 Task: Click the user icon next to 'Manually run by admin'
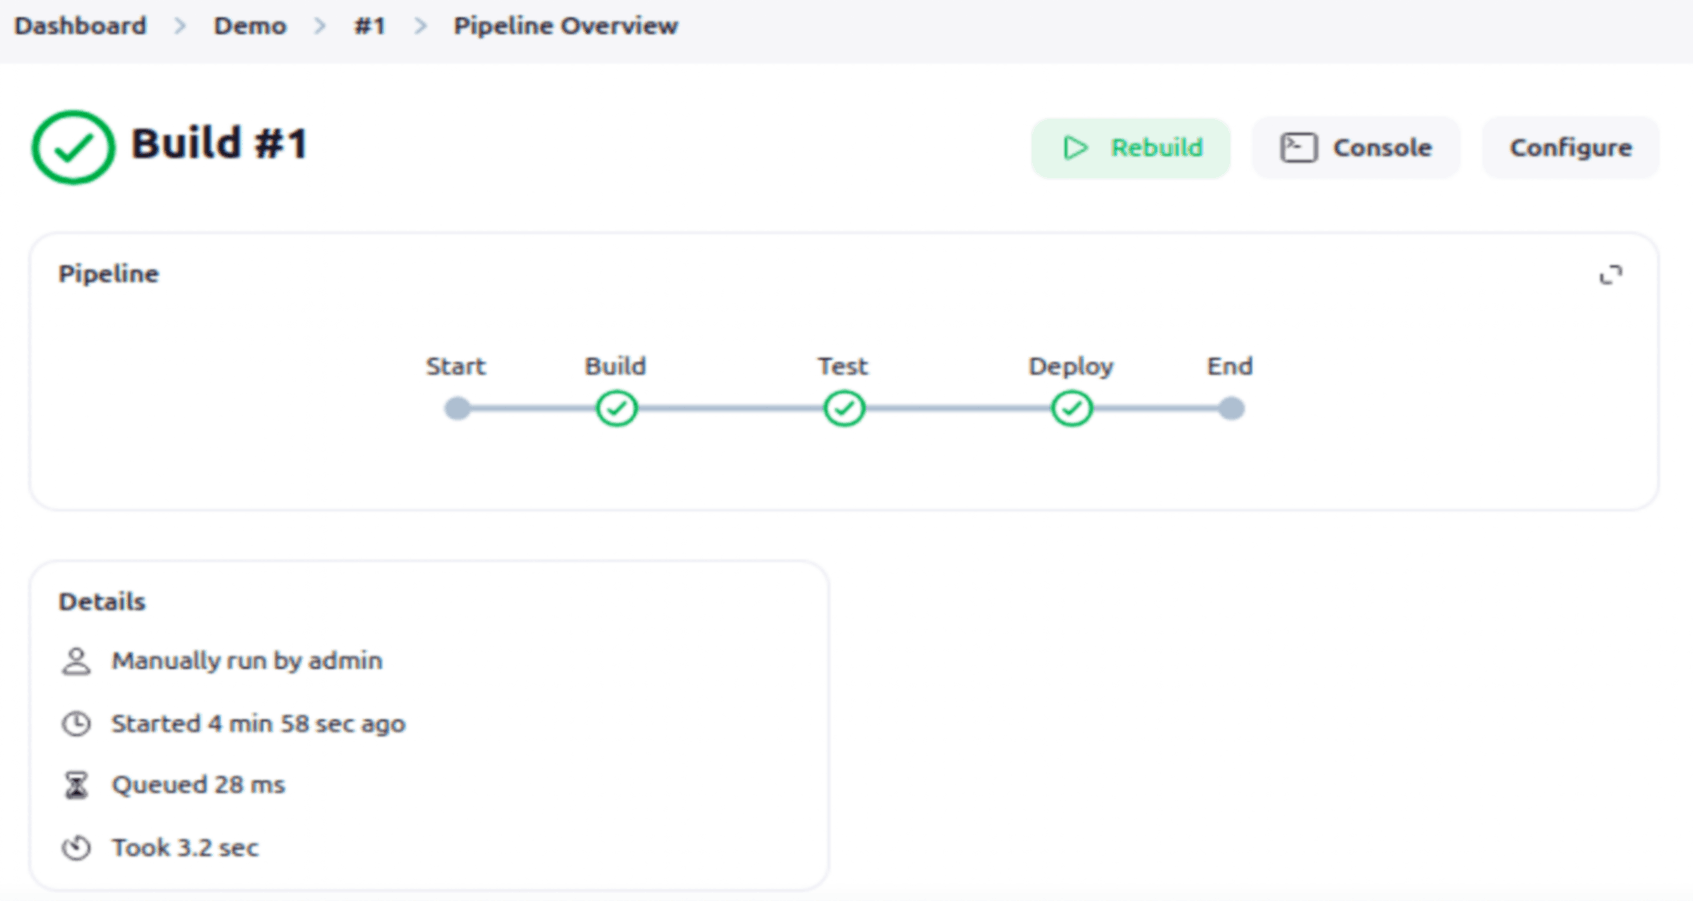(x=76, y=660)
